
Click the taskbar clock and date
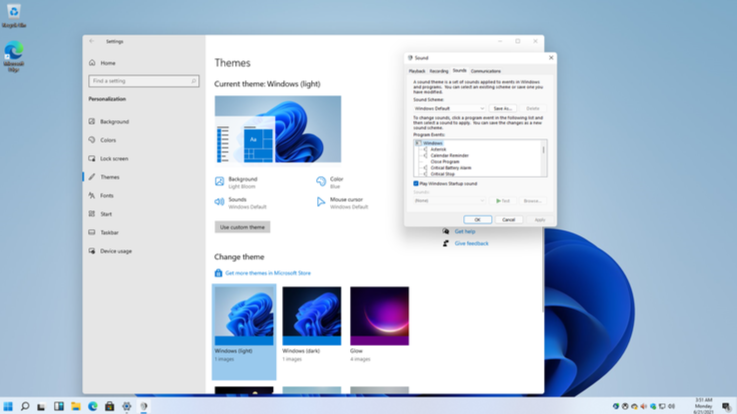(x=704, y=406)
